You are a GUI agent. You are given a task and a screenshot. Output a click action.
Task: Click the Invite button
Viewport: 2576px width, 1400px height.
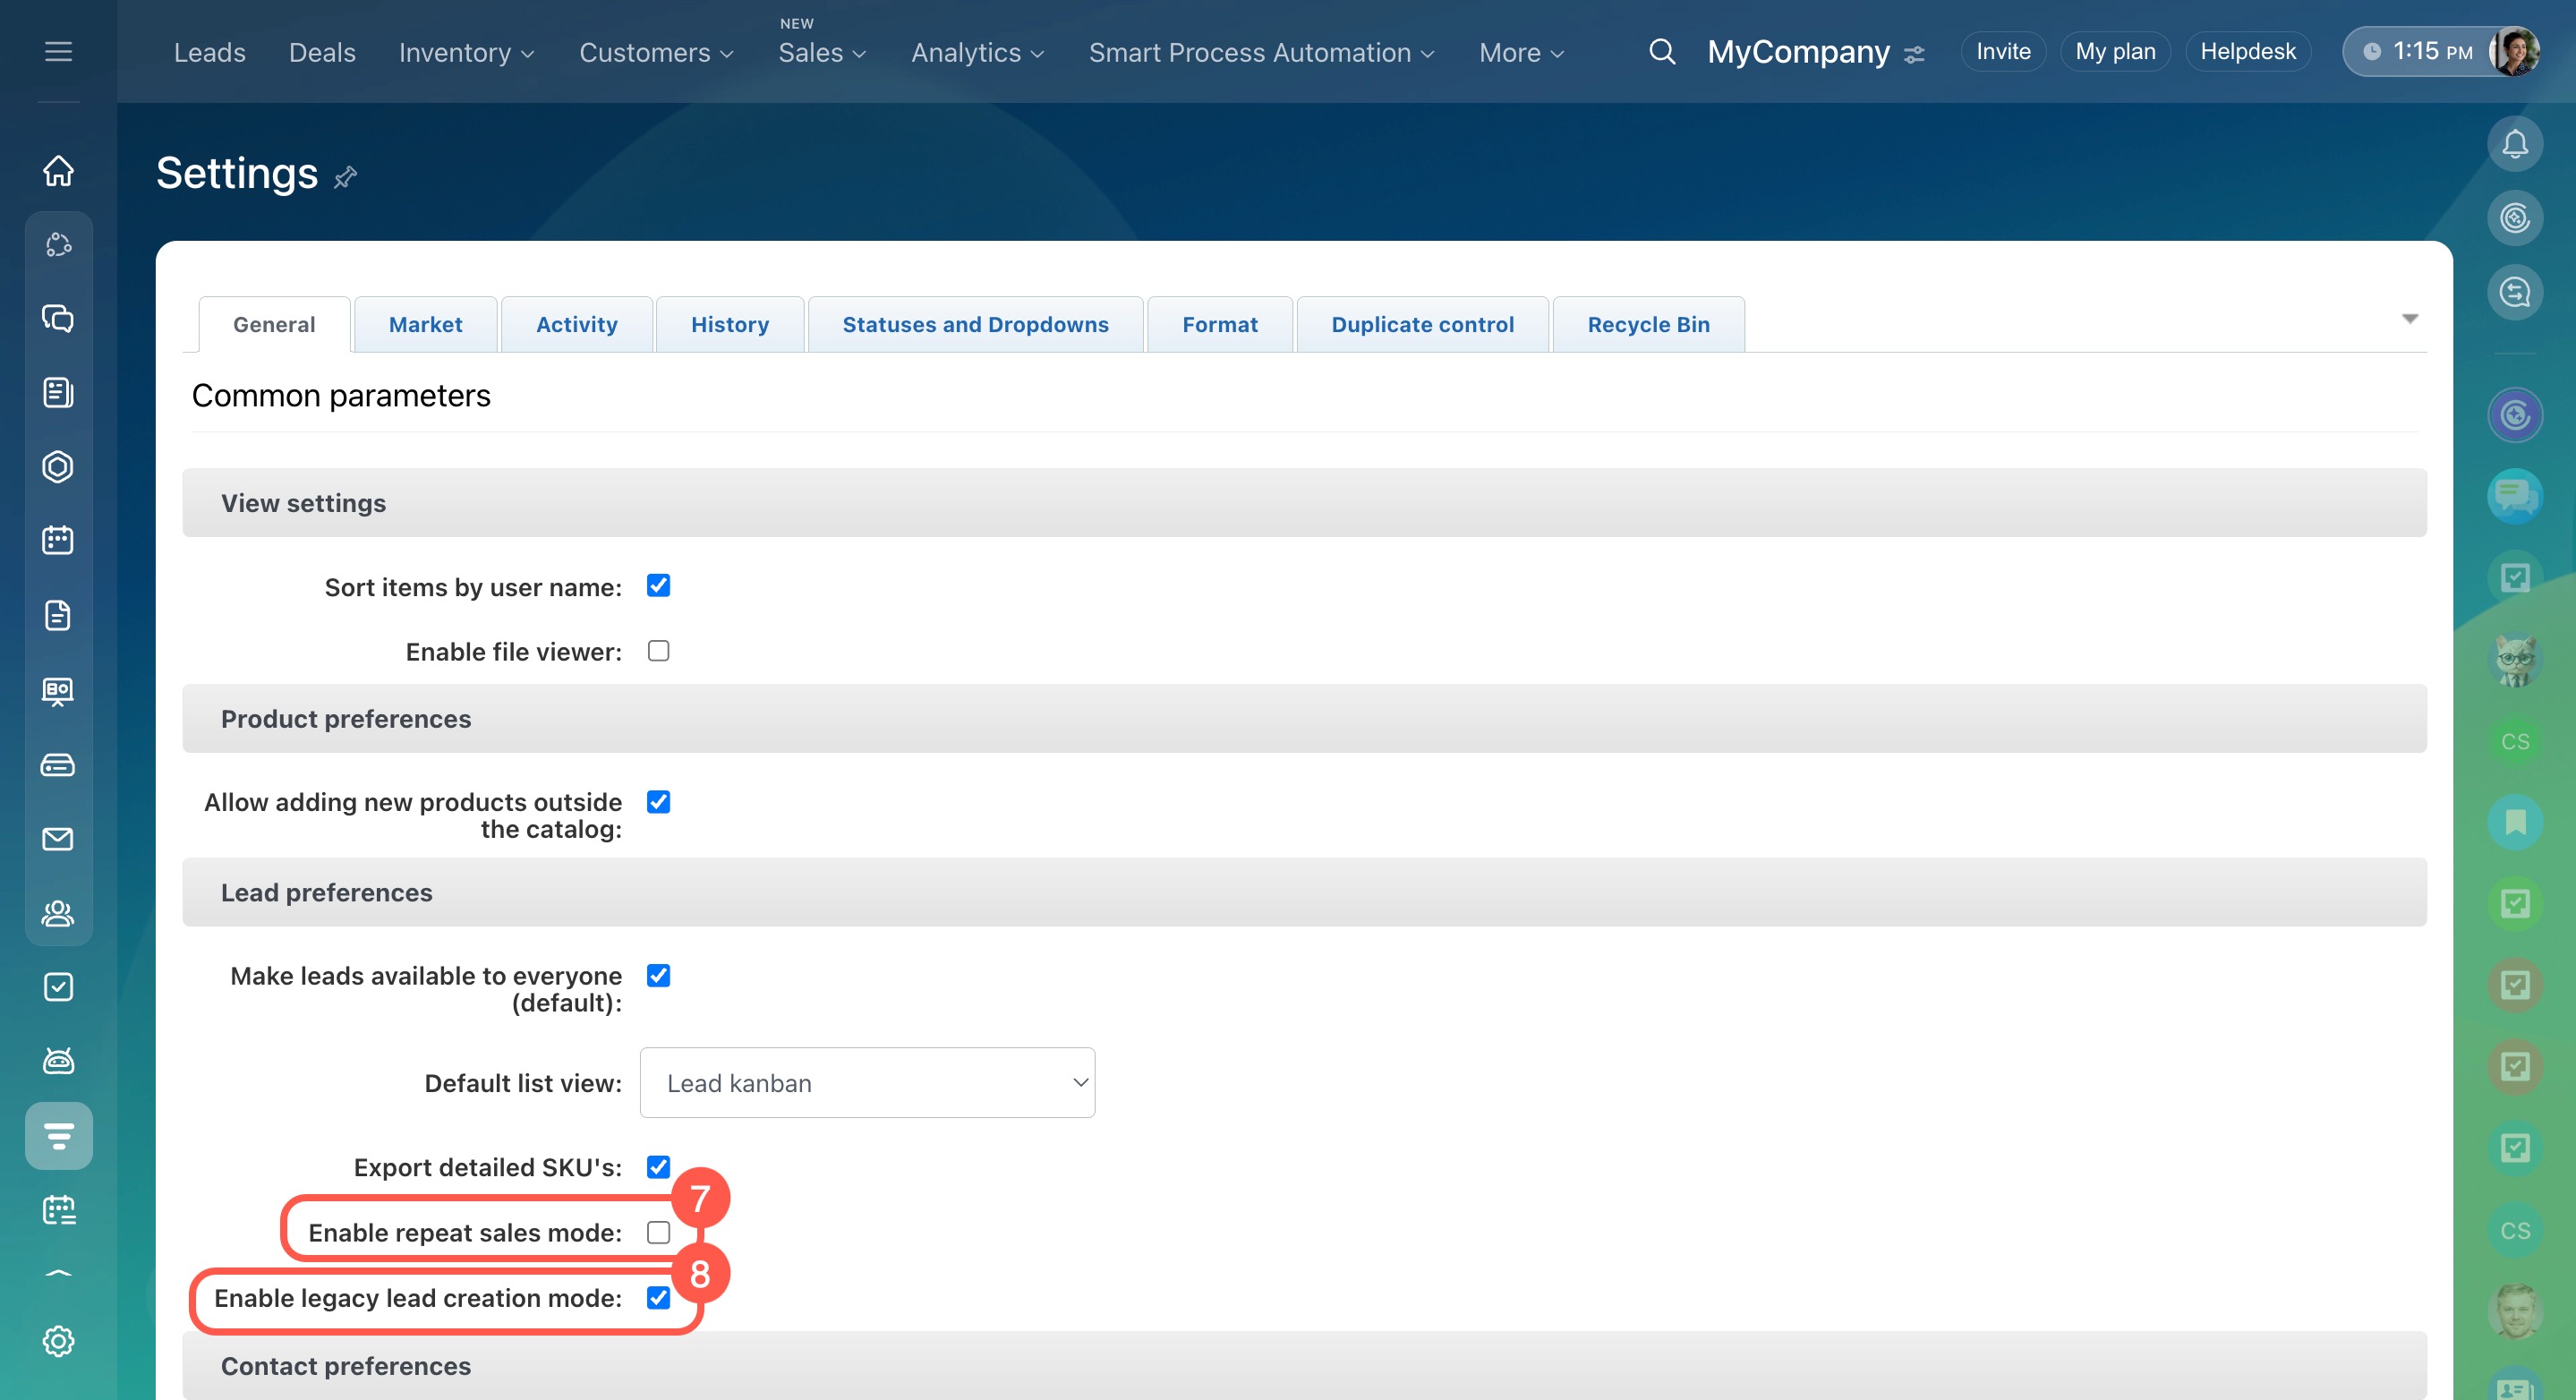click(x=2002, y=52)
